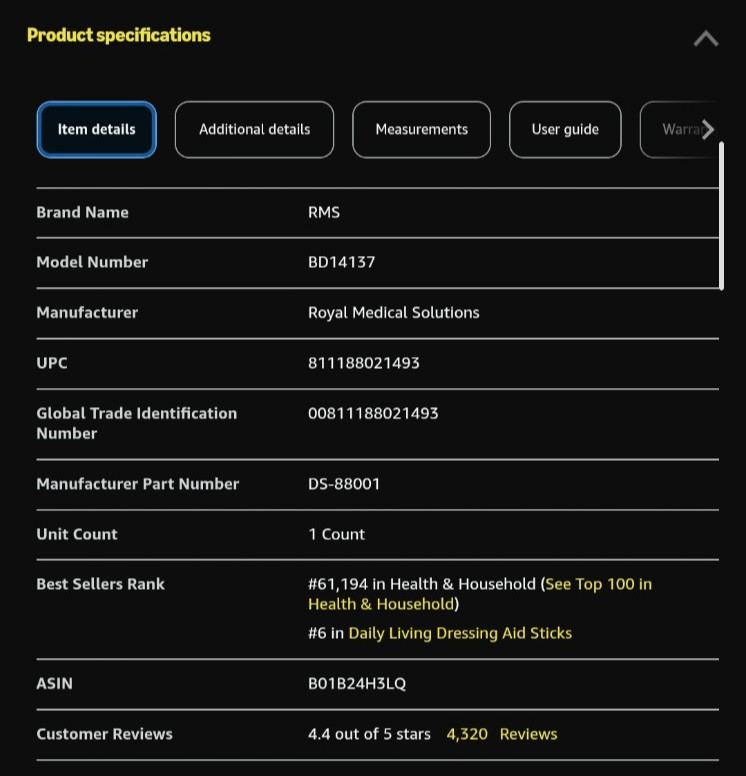This screenshot has width=746, height=776.
Task: Collapse the Product specifications section chevron
Action: point(705,39)
